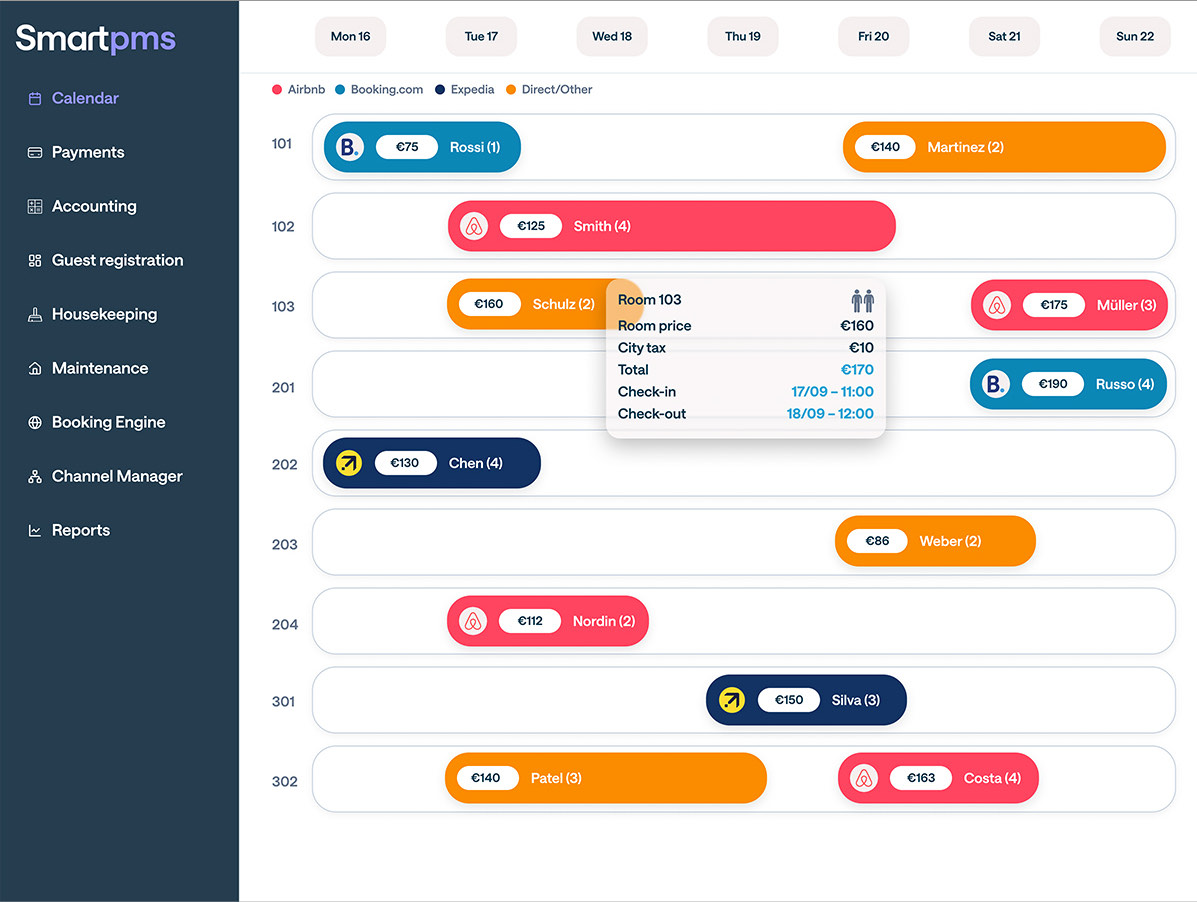Click the Airbnb logo on the Müller booking
The image size is (1197, 902).
[996, 305]
